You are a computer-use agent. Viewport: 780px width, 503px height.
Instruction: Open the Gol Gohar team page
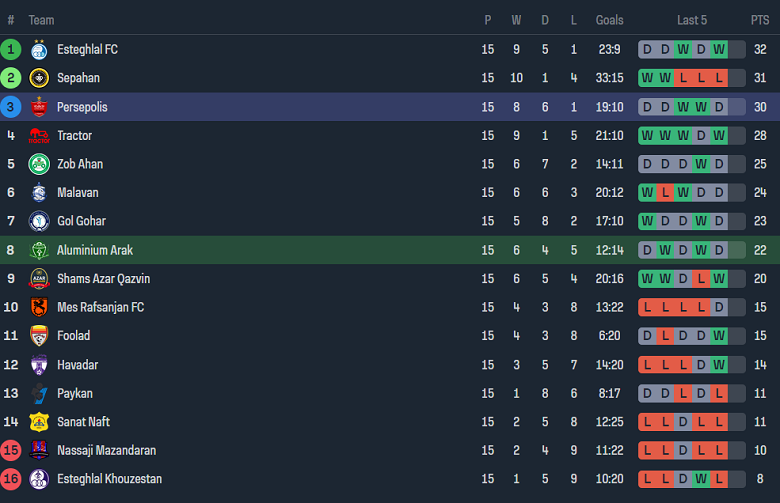click(81, 221)
